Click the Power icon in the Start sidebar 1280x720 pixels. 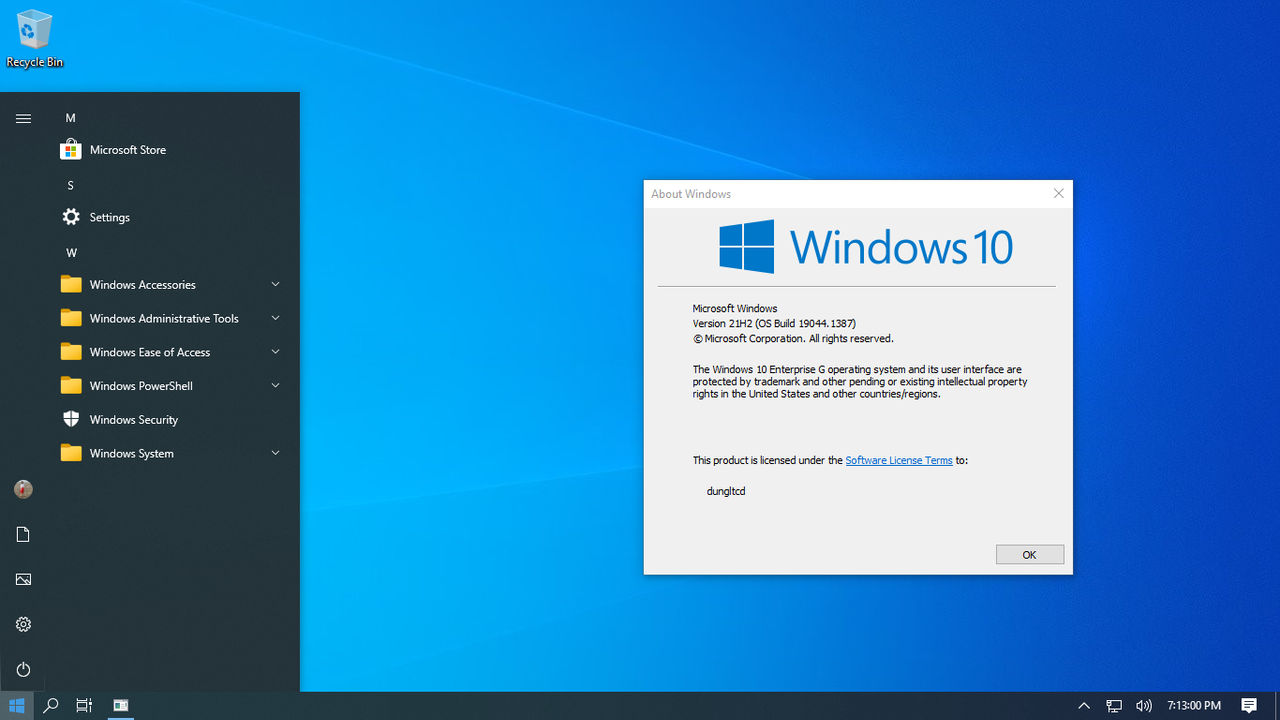(22, 669)
